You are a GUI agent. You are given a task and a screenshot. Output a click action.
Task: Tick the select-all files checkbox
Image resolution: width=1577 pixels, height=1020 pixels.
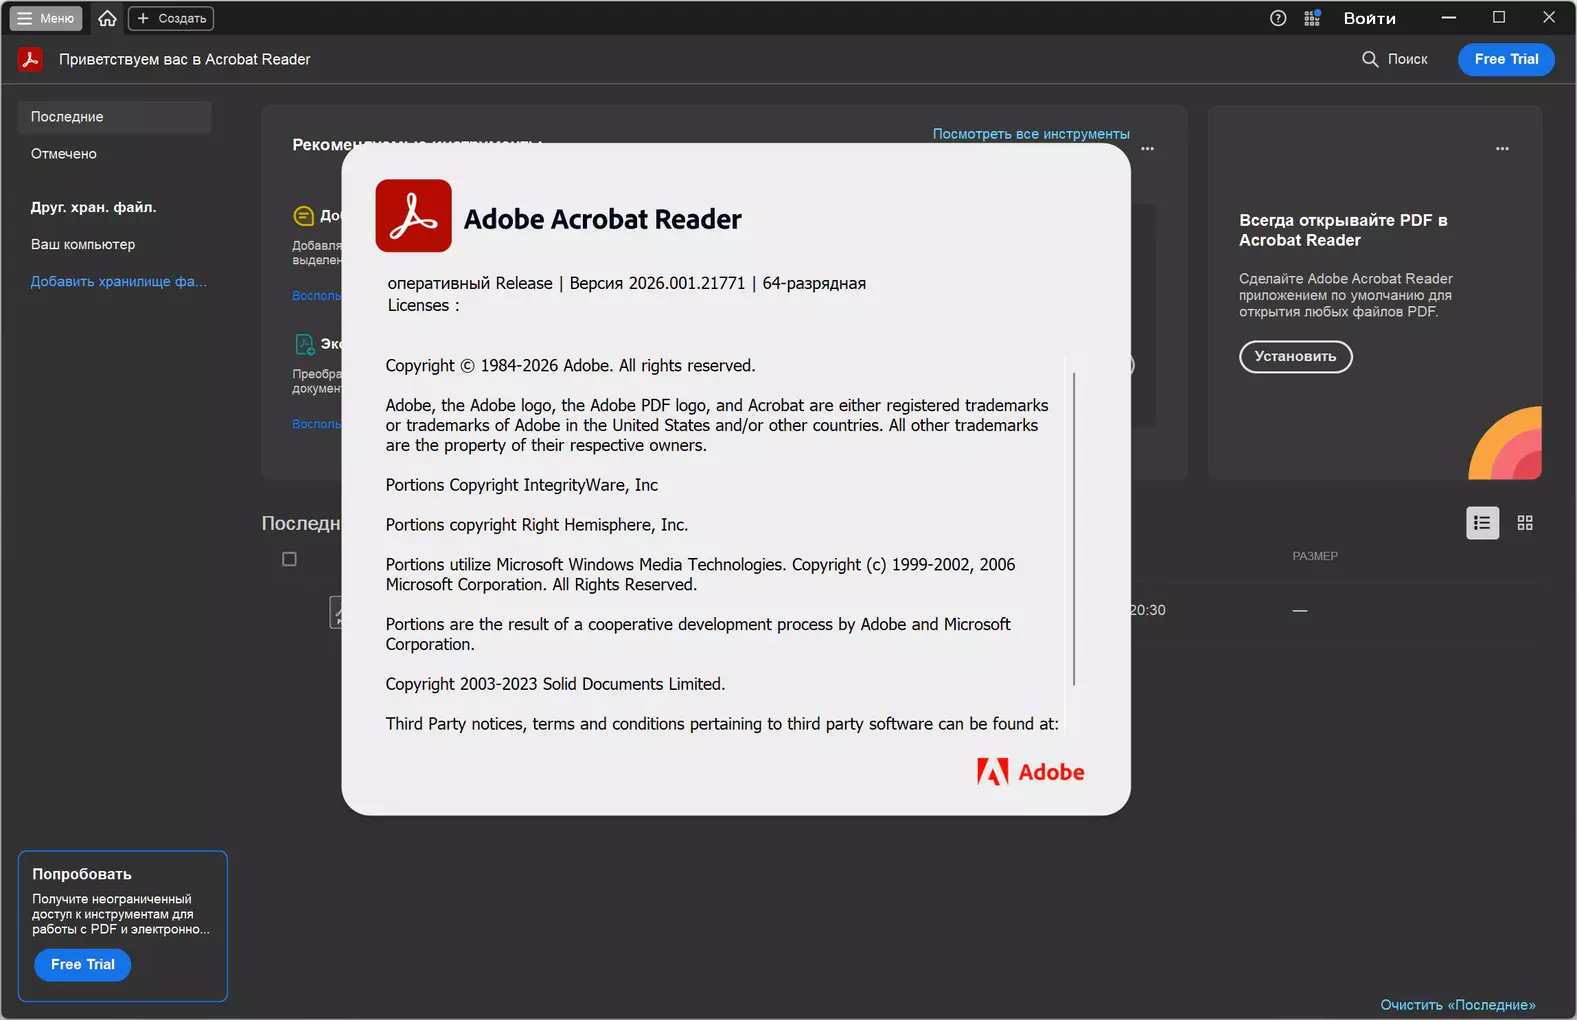point(289,559)
